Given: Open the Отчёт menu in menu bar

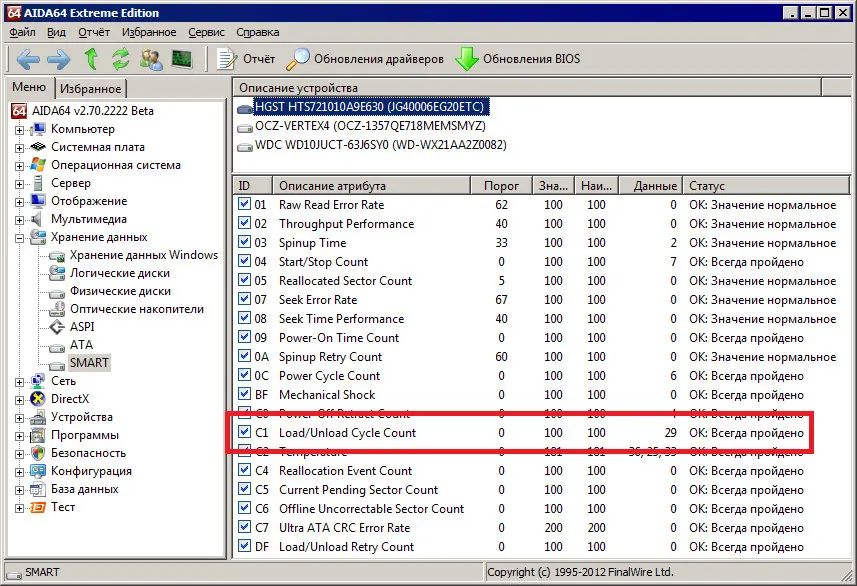Looking at the screenshot, I should (x=94, y=32).
